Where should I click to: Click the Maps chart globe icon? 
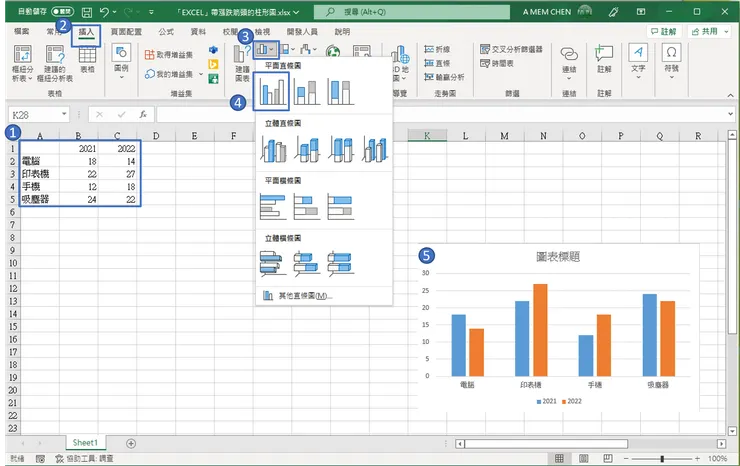[x=333, y=51]
